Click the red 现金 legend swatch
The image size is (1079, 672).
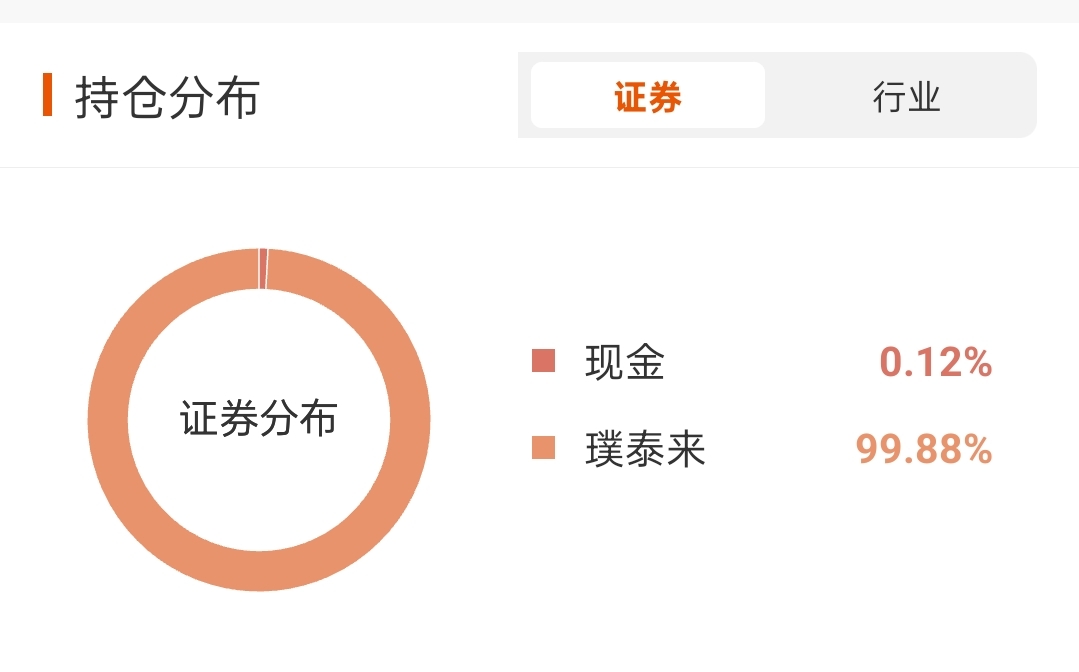543,360
